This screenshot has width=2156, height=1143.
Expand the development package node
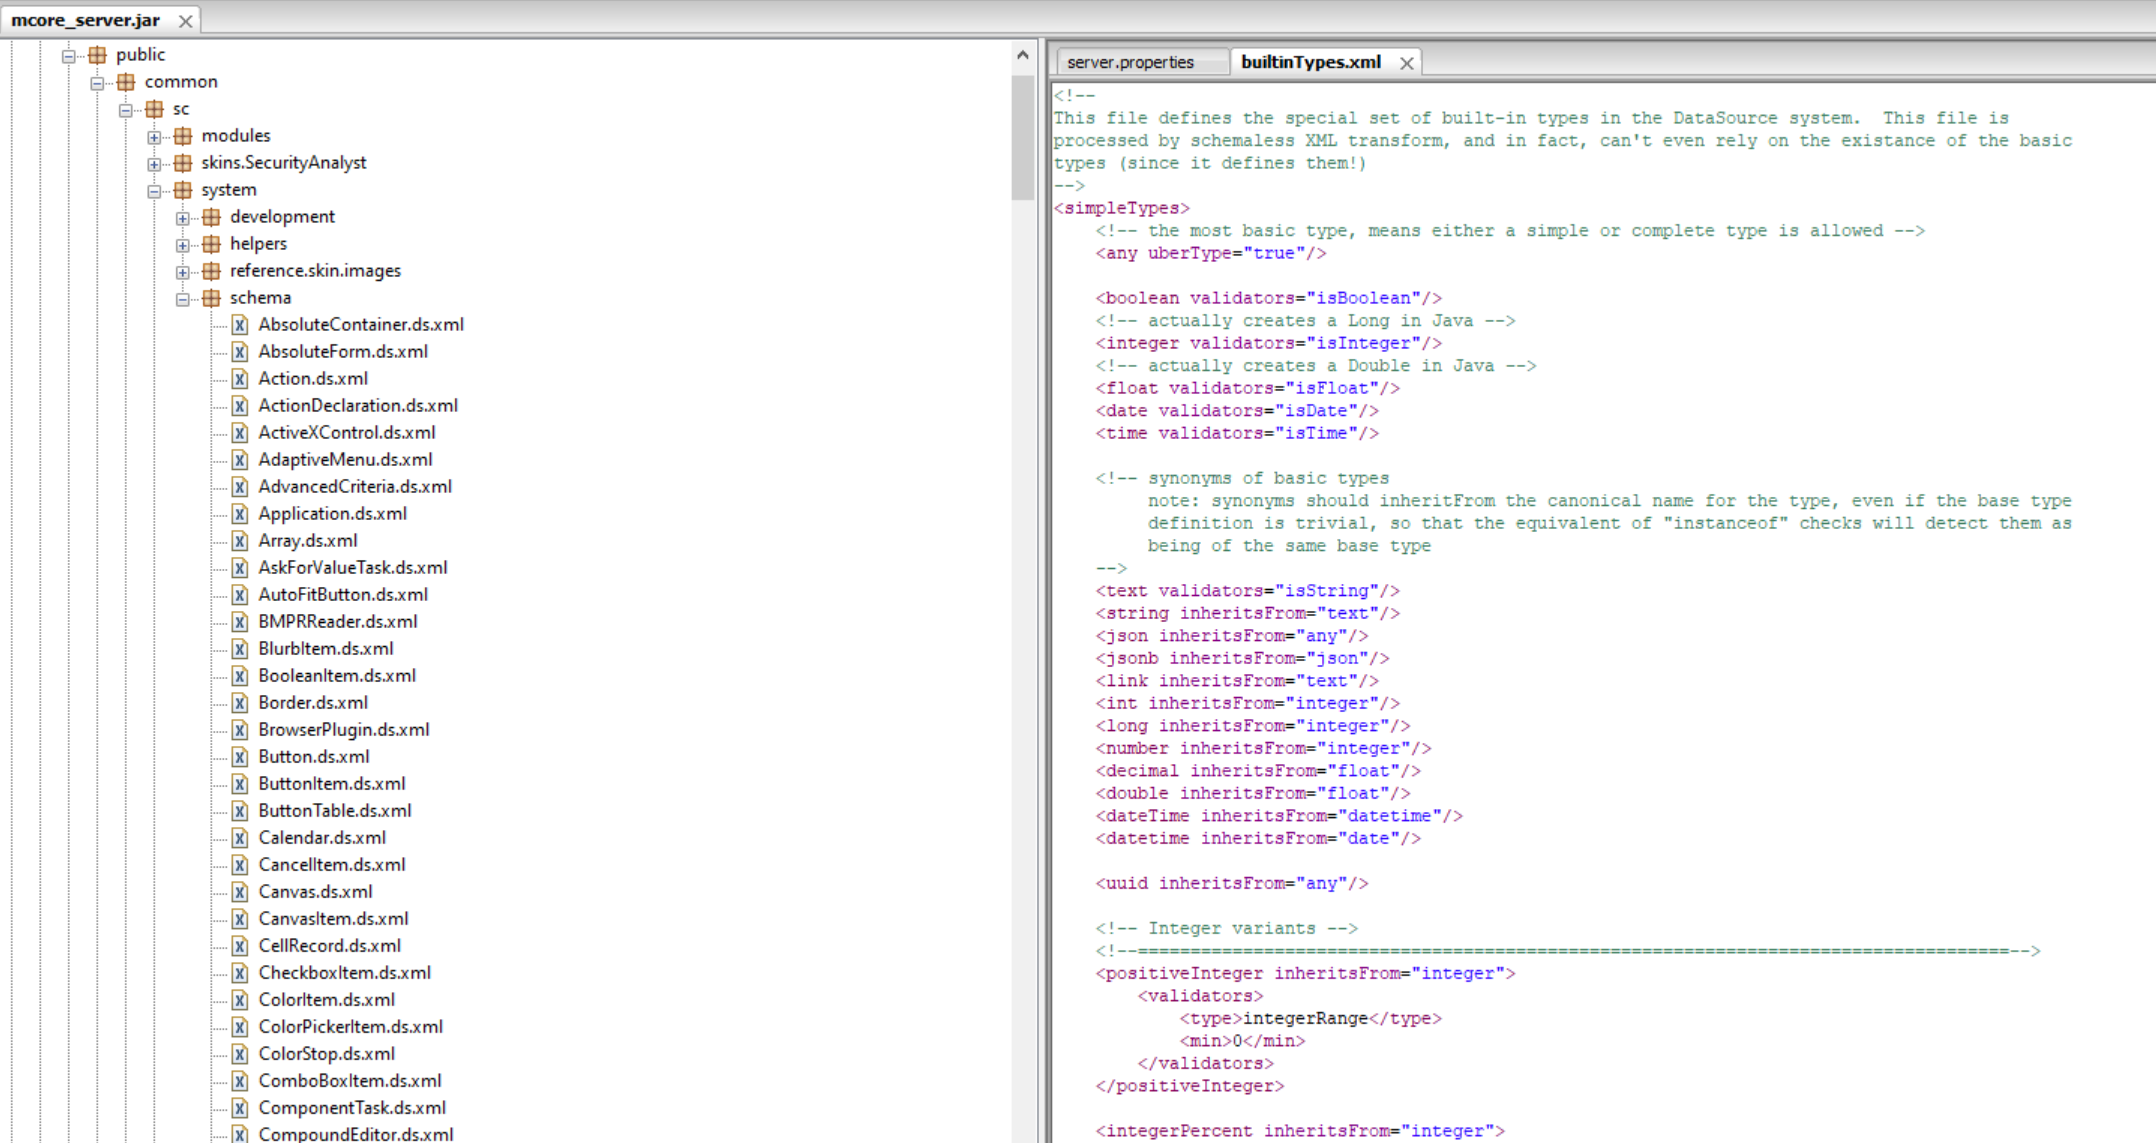tap(183, 218)
